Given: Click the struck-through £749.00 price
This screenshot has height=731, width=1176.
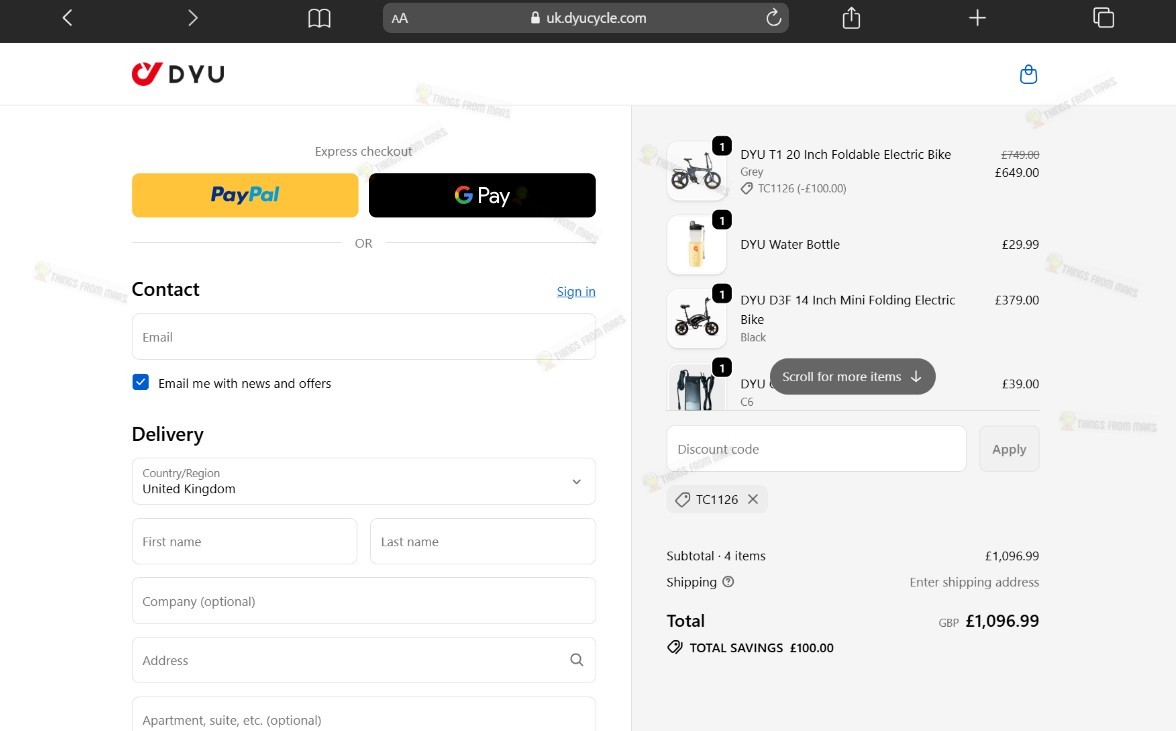Looking at the screenshot, I should pyautogui.click(x=1020, y=154).
